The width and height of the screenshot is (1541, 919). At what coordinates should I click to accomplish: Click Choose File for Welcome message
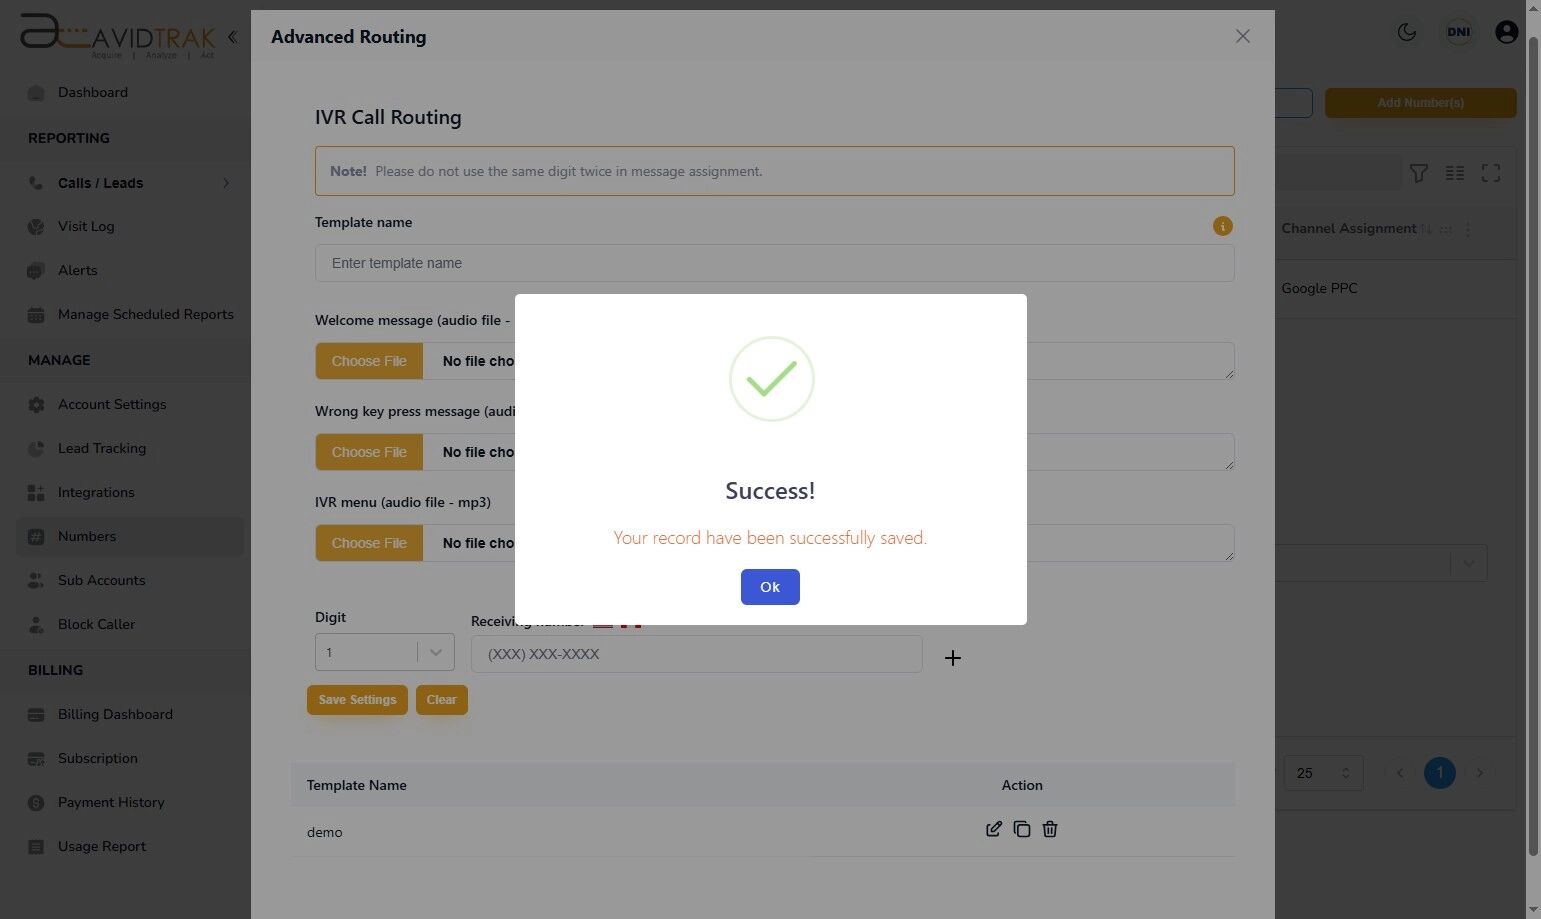pyautogui.click(x=369, y=361)
